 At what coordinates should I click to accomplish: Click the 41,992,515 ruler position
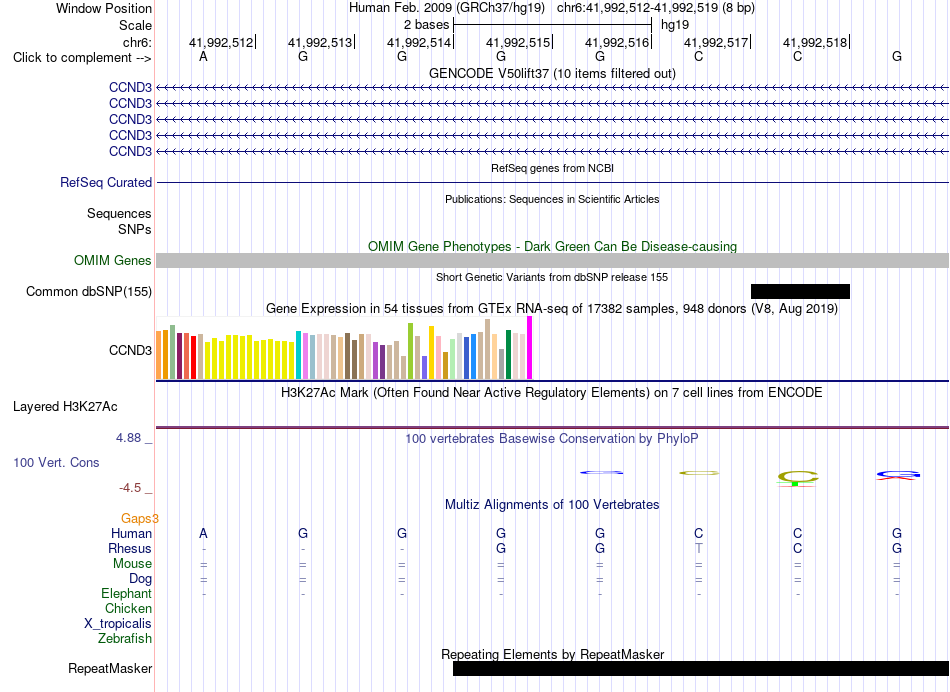[x=518, y=42]
